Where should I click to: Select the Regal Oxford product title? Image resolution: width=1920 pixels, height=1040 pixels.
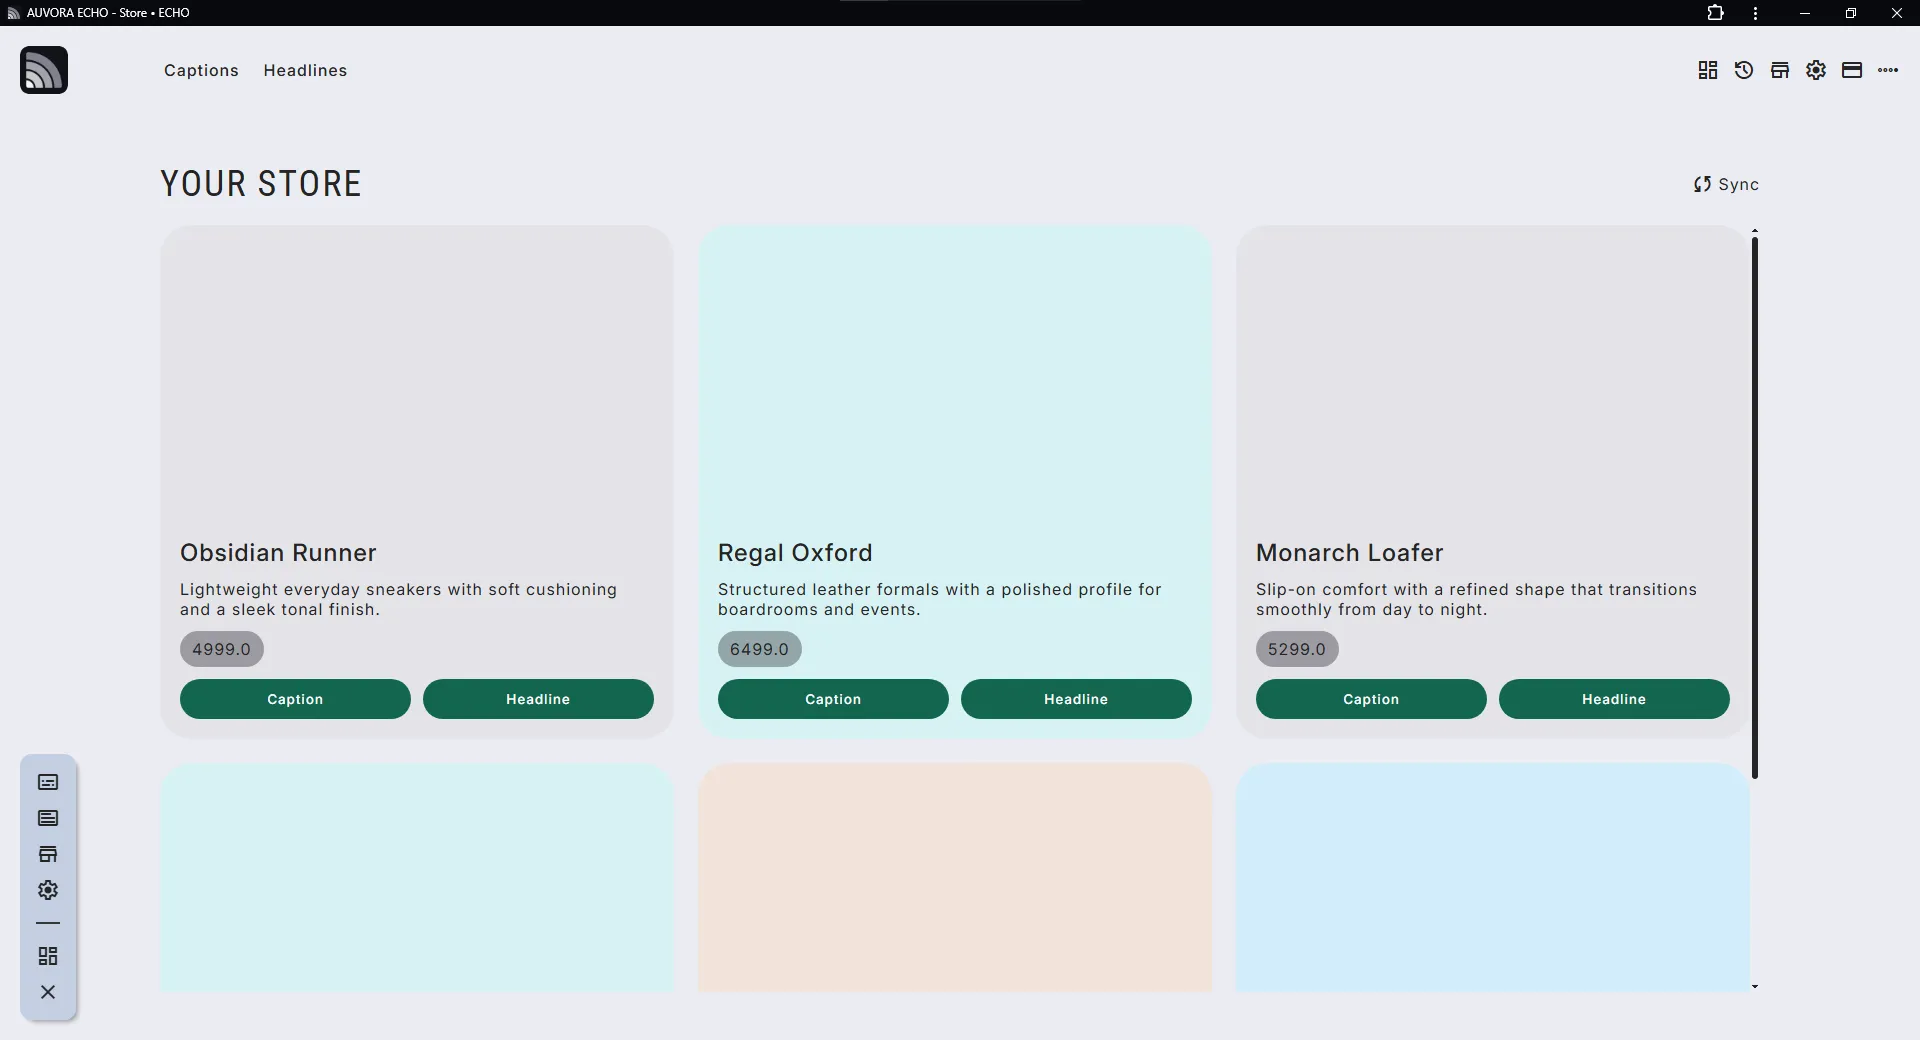click(795, 553)
